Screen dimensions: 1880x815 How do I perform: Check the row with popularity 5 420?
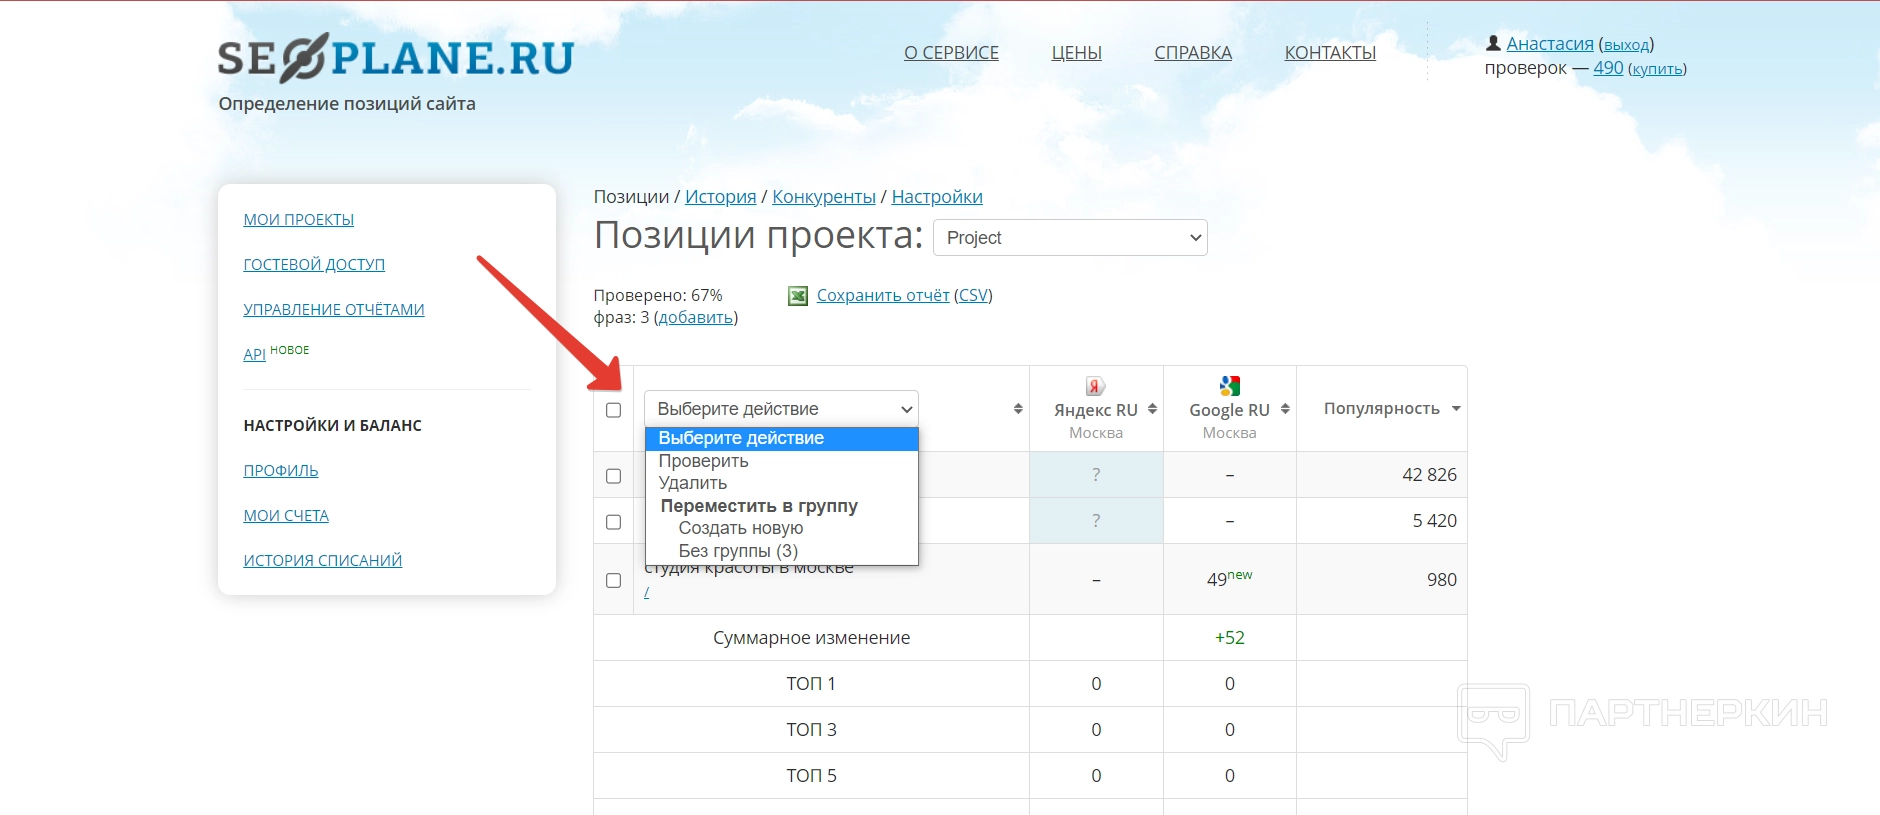[614, 522]
